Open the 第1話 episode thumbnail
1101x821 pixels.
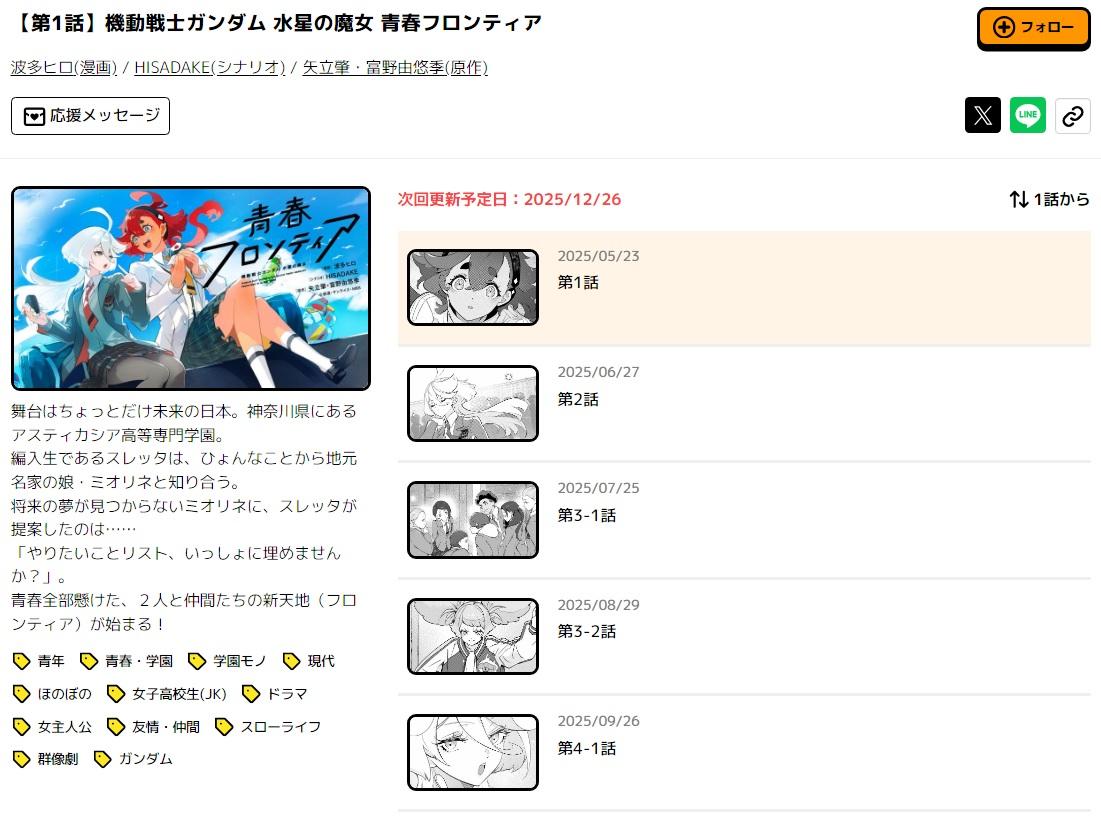click(x=473, y=287)
